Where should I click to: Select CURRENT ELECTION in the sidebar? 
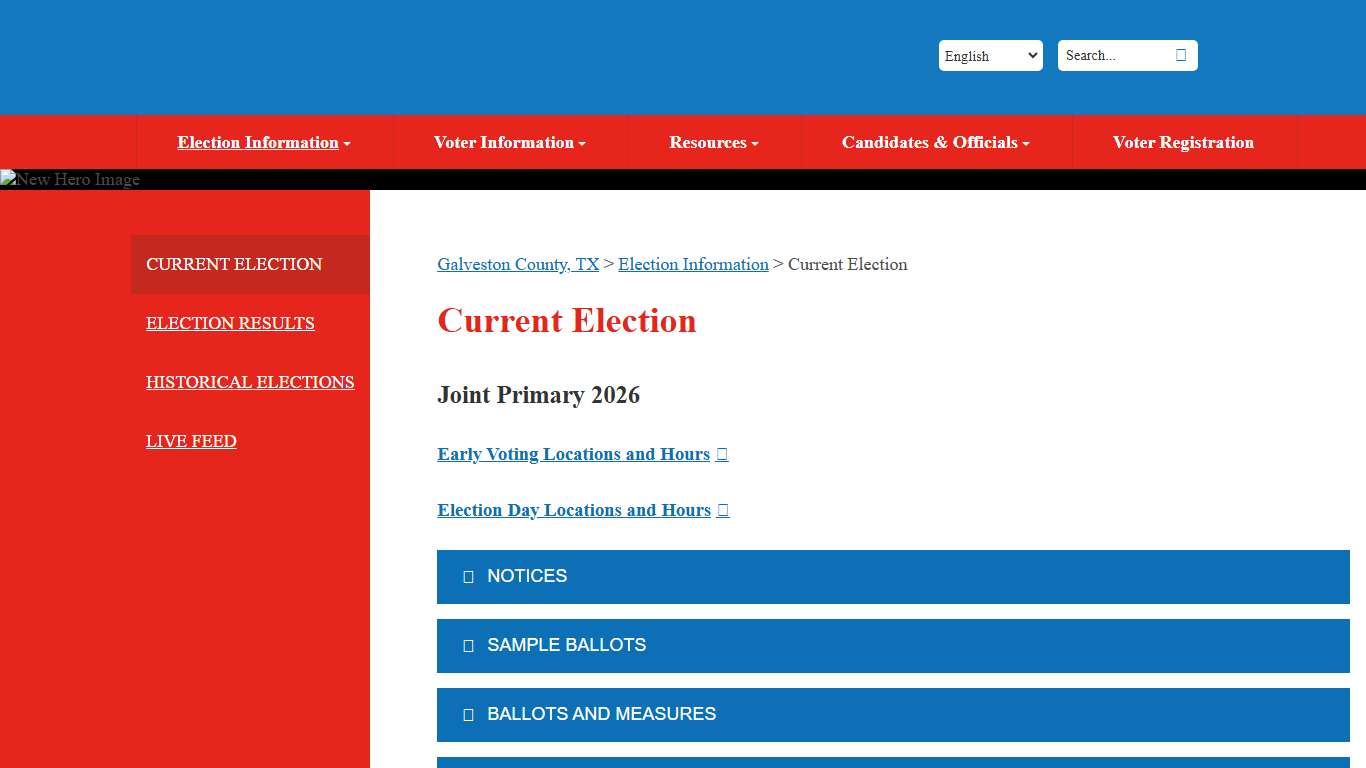(234, 264)
